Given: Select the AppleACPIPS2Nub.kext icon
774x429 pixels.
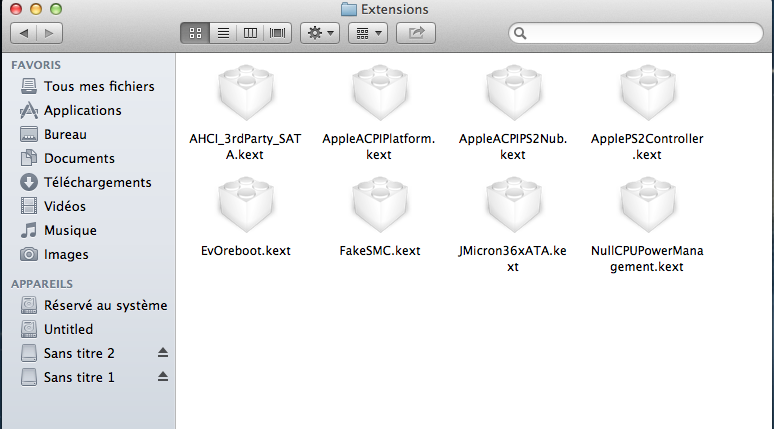Looking at the screenshot, I should click(x=514, y=92).
